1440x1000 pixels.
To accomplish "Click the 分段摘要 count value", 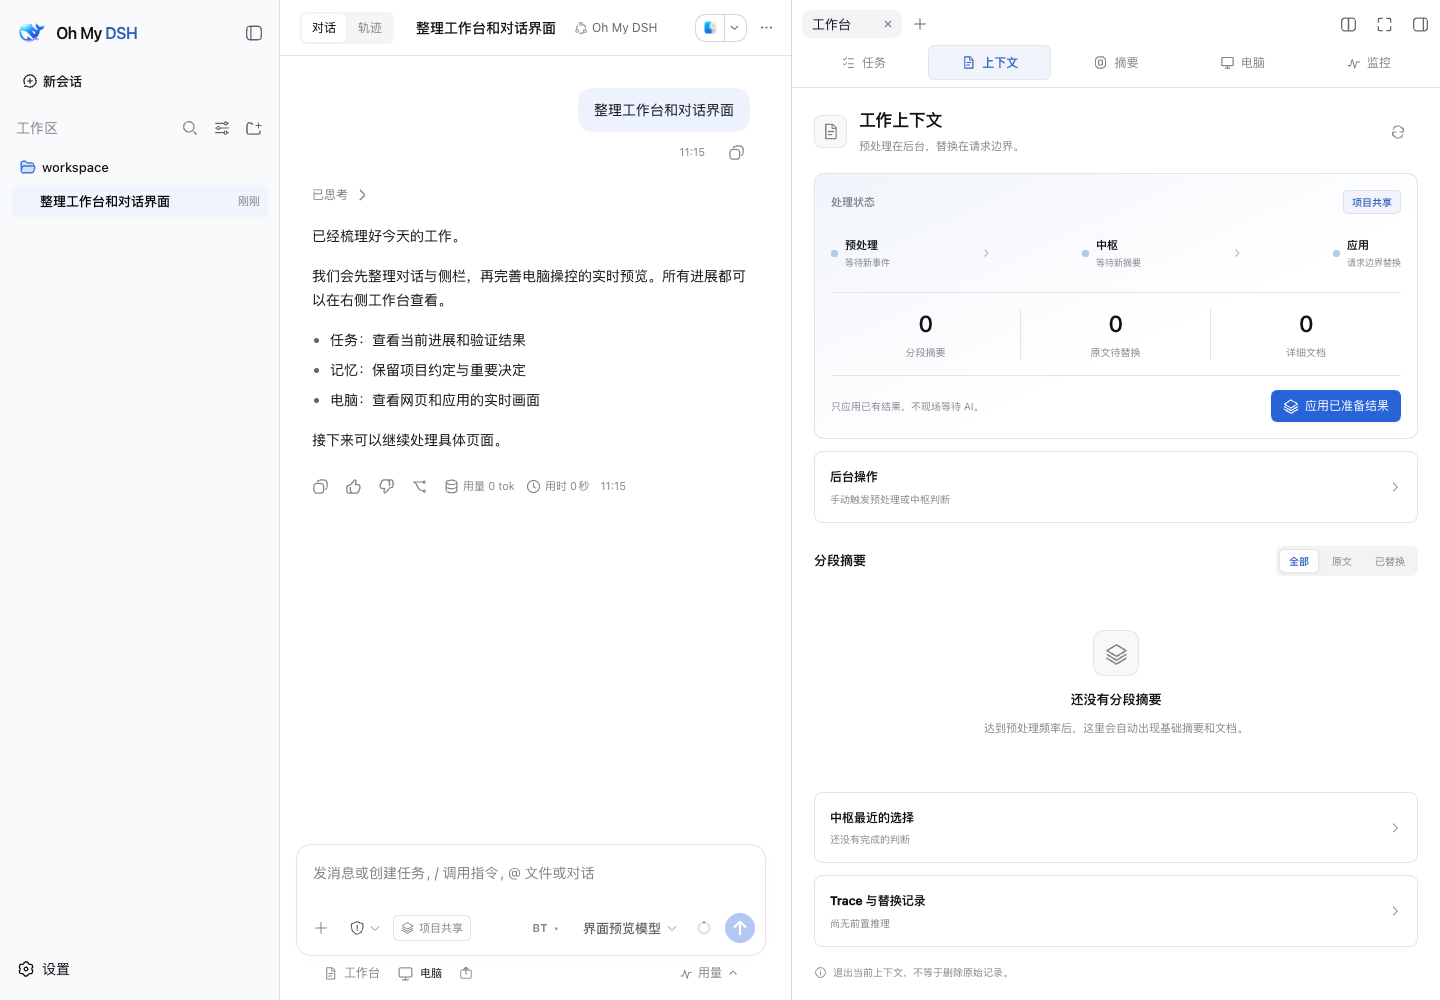I will click(x=926, y=324).
